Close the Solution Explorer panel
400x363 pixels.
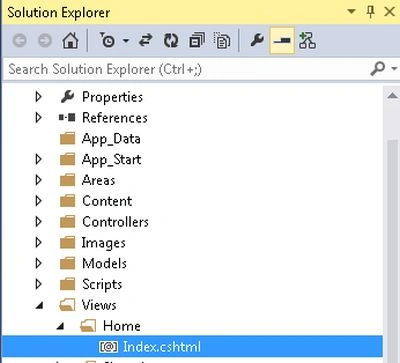(x=389, y=12)
